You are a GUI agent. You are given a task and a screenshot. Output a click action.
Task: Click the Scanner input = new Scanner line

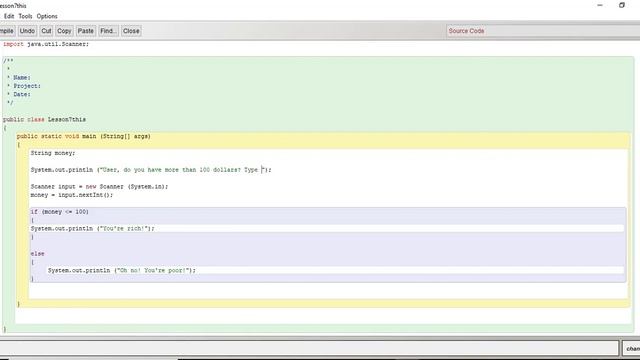pyautogui.click(x=99, y=187)
